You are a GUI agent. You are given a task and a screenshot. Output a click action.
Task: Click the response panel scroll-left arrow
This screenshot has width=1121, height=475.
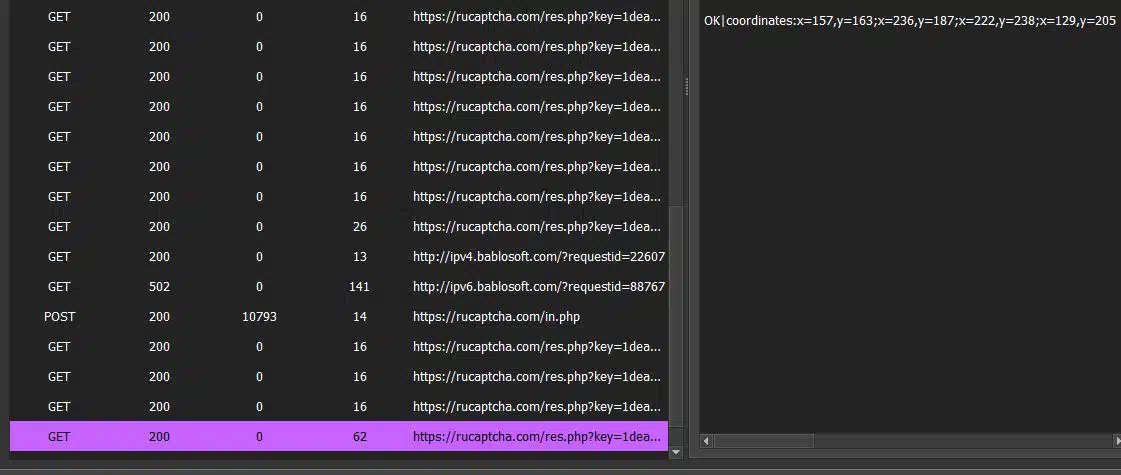pos(706,441)
